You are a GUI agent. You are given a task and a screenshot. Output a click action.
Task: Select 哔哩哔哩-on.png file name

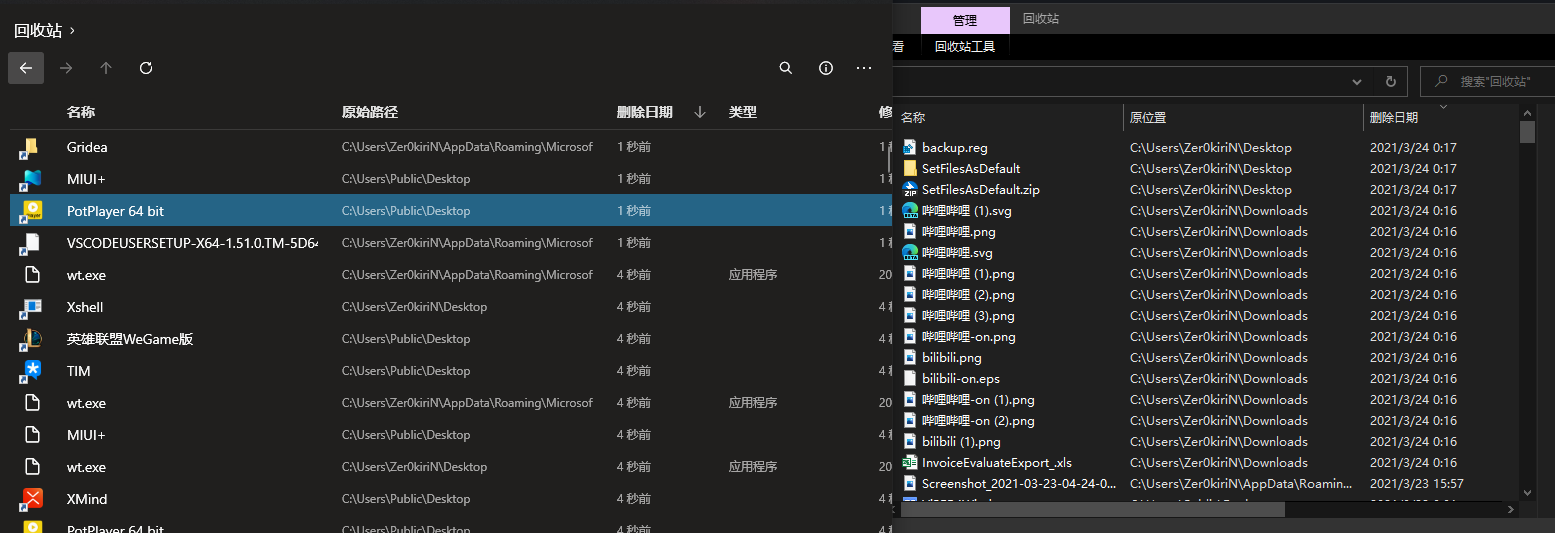click(x=968, y=337)
